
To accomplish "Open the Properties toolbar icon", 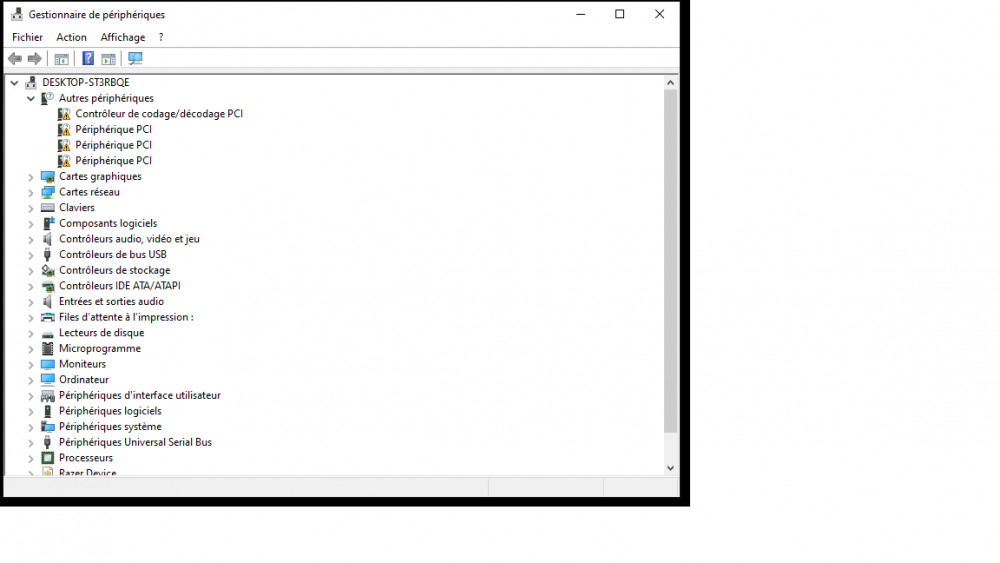I will [x=62, y=59].
